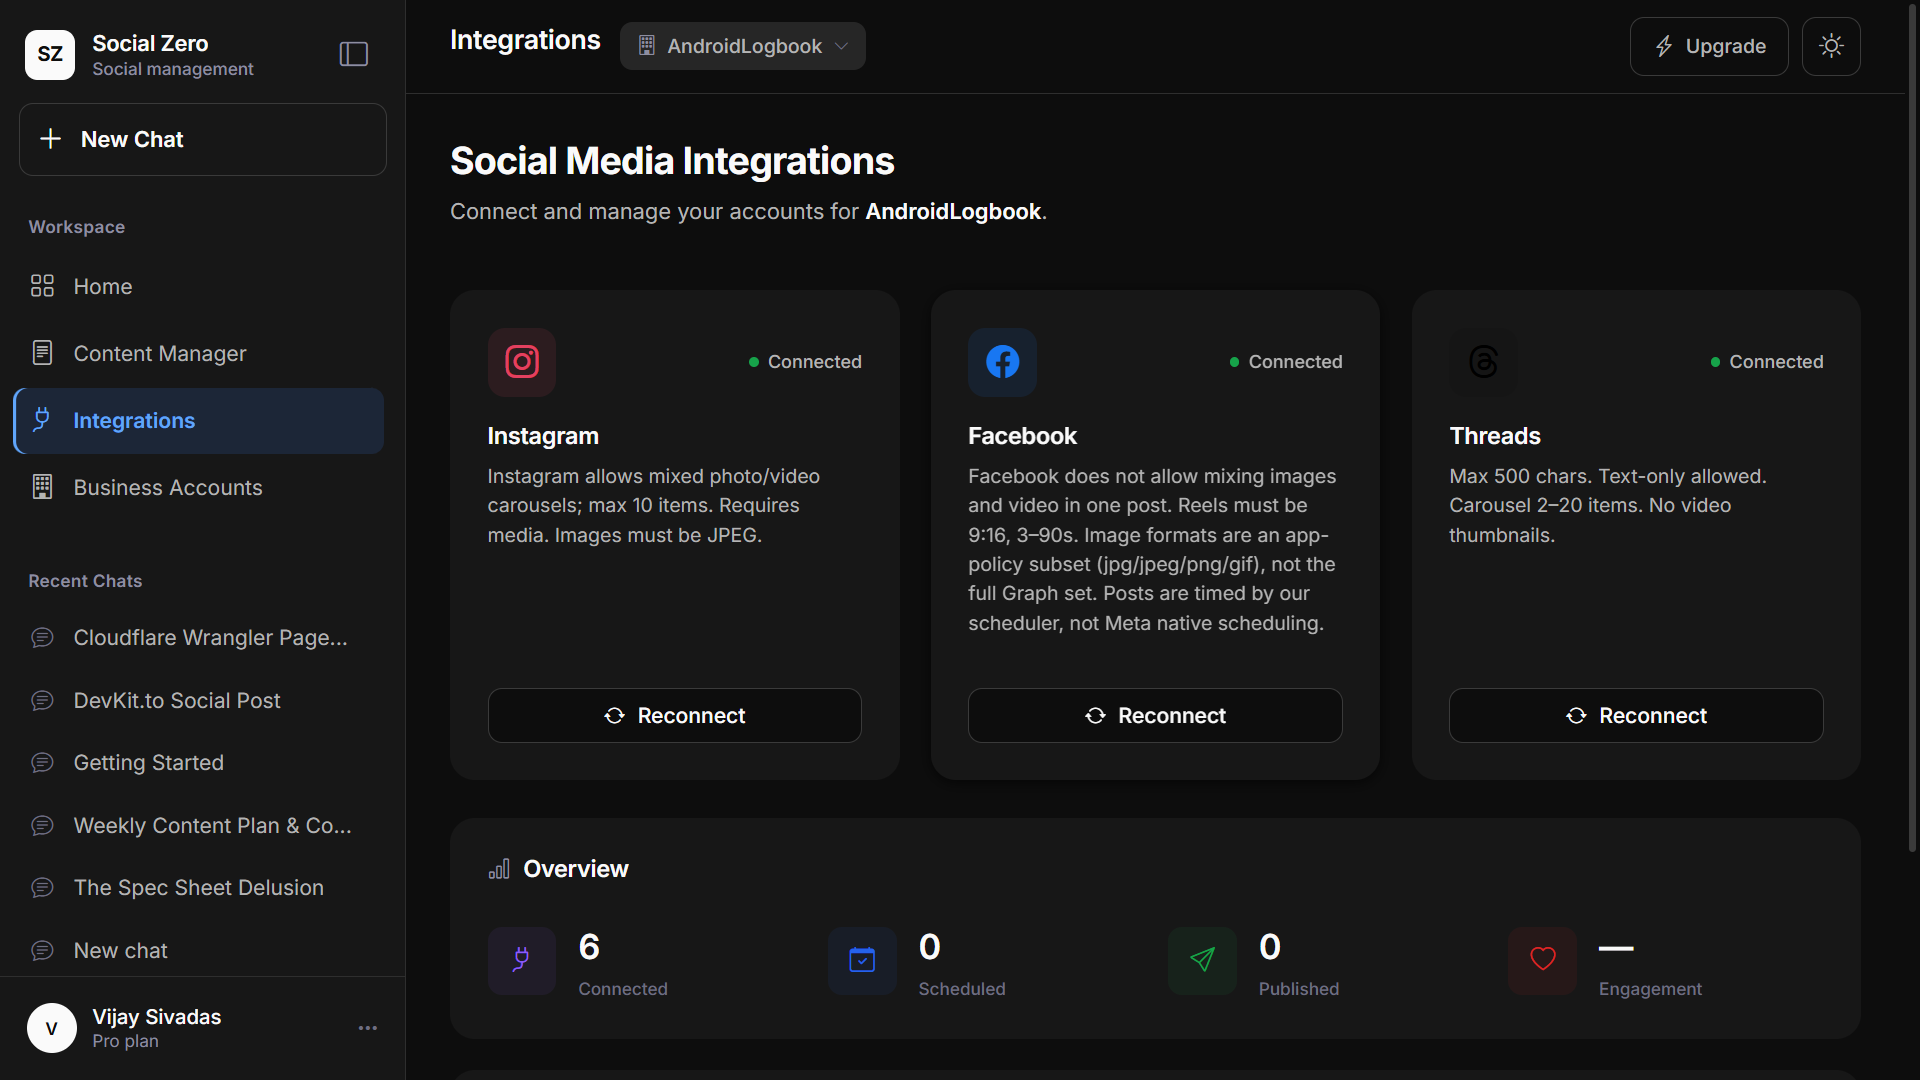Click Facebook Connected status label
This screenshot has height=1080, width=1920.
tap(1286, 362)
